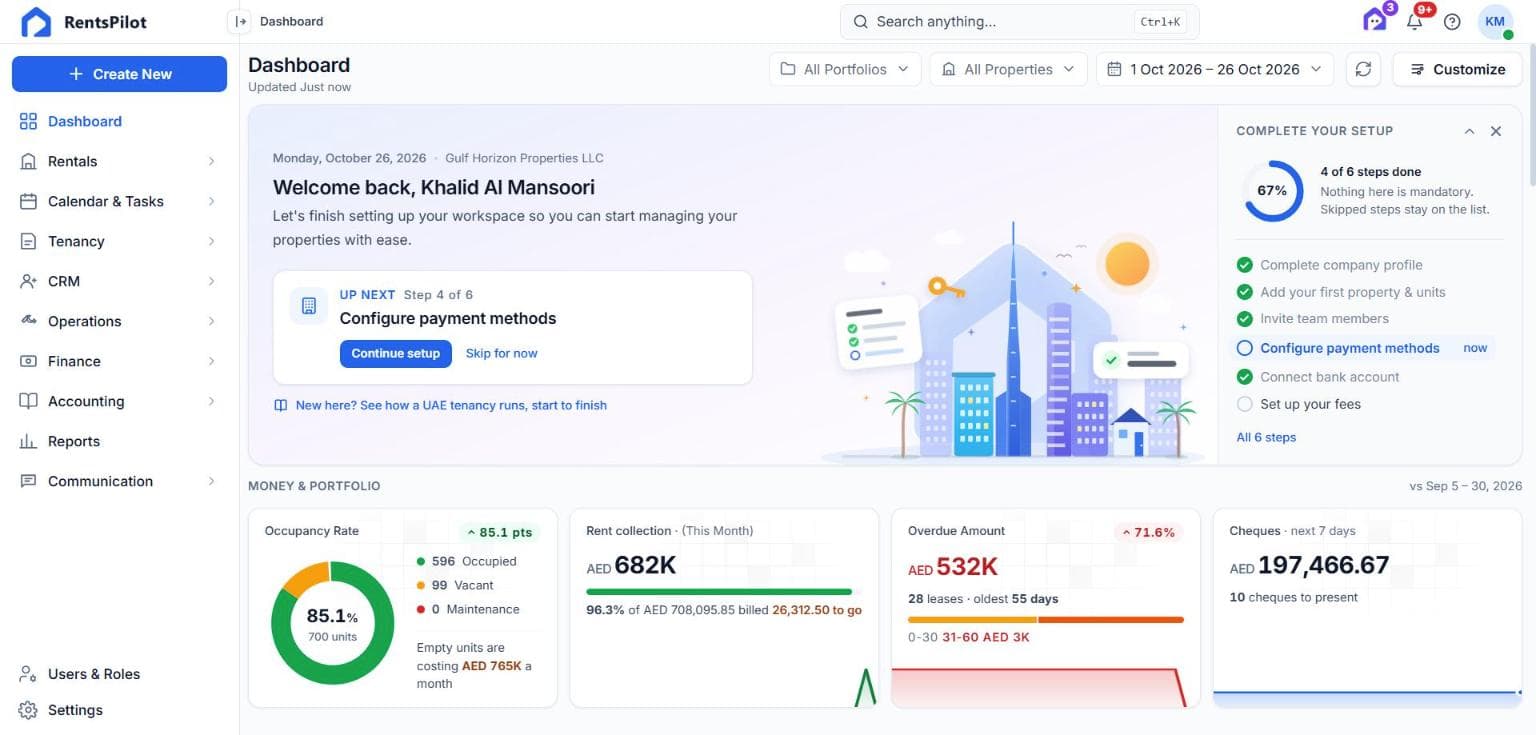Click the Users & Roles icon
Screen dimensions: 1536x735
pyautogui.click(x=28, y=674)
